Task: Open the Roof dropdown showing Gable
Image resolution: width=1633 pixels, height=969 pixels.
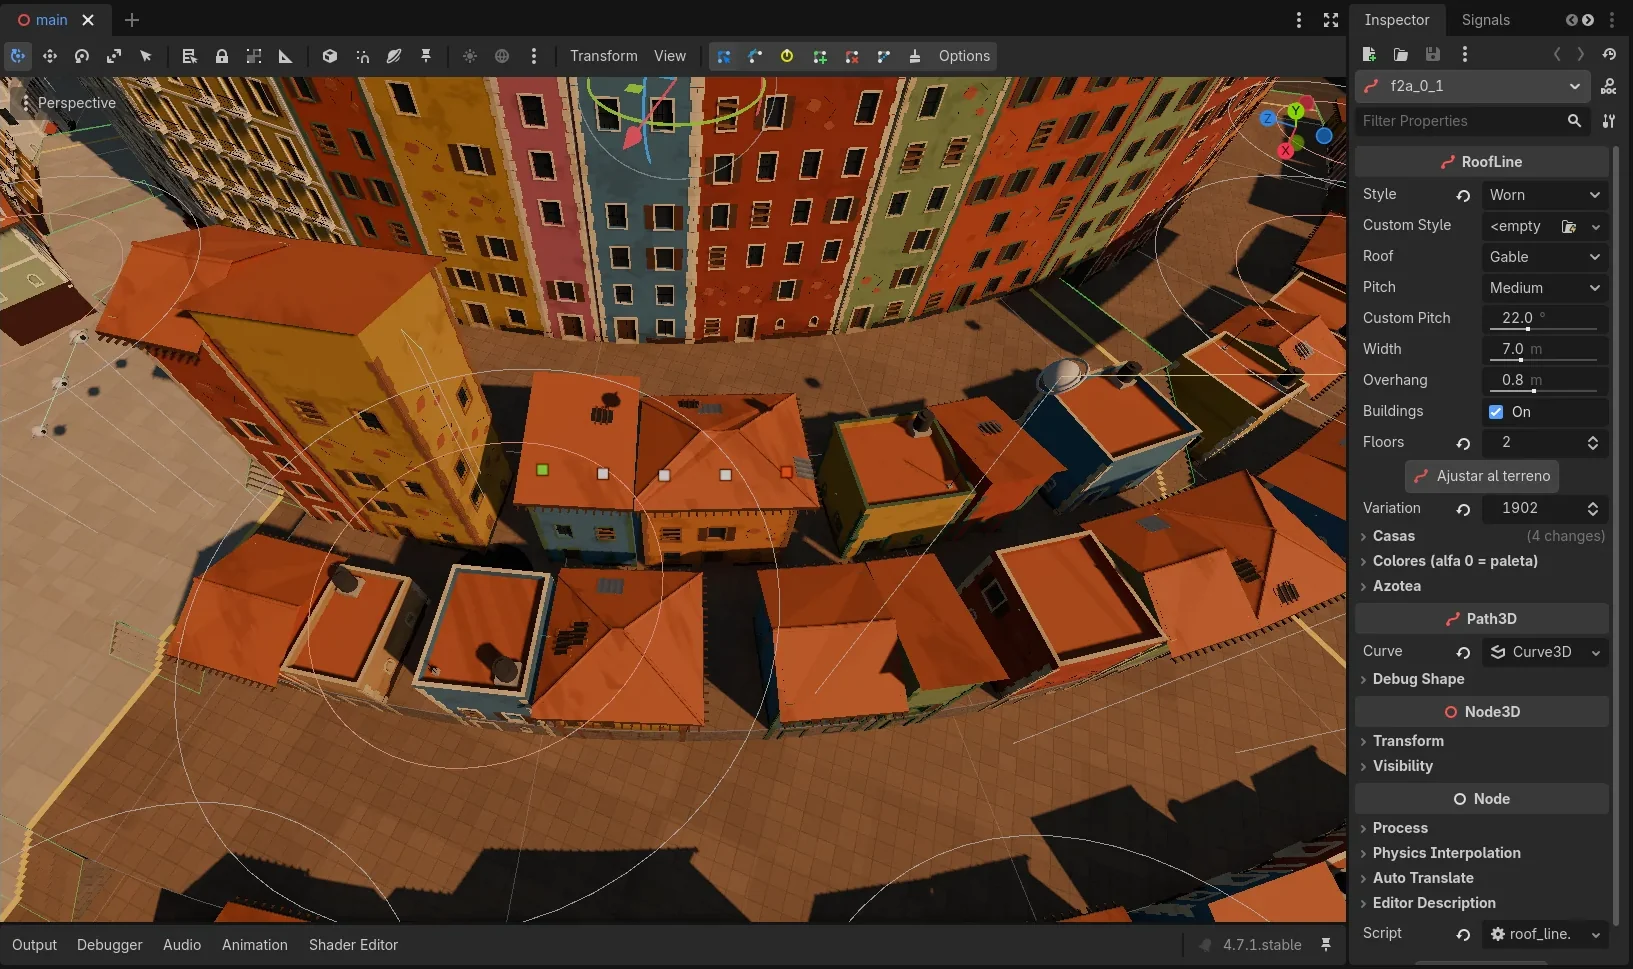Action: (x=1545, y=257)
